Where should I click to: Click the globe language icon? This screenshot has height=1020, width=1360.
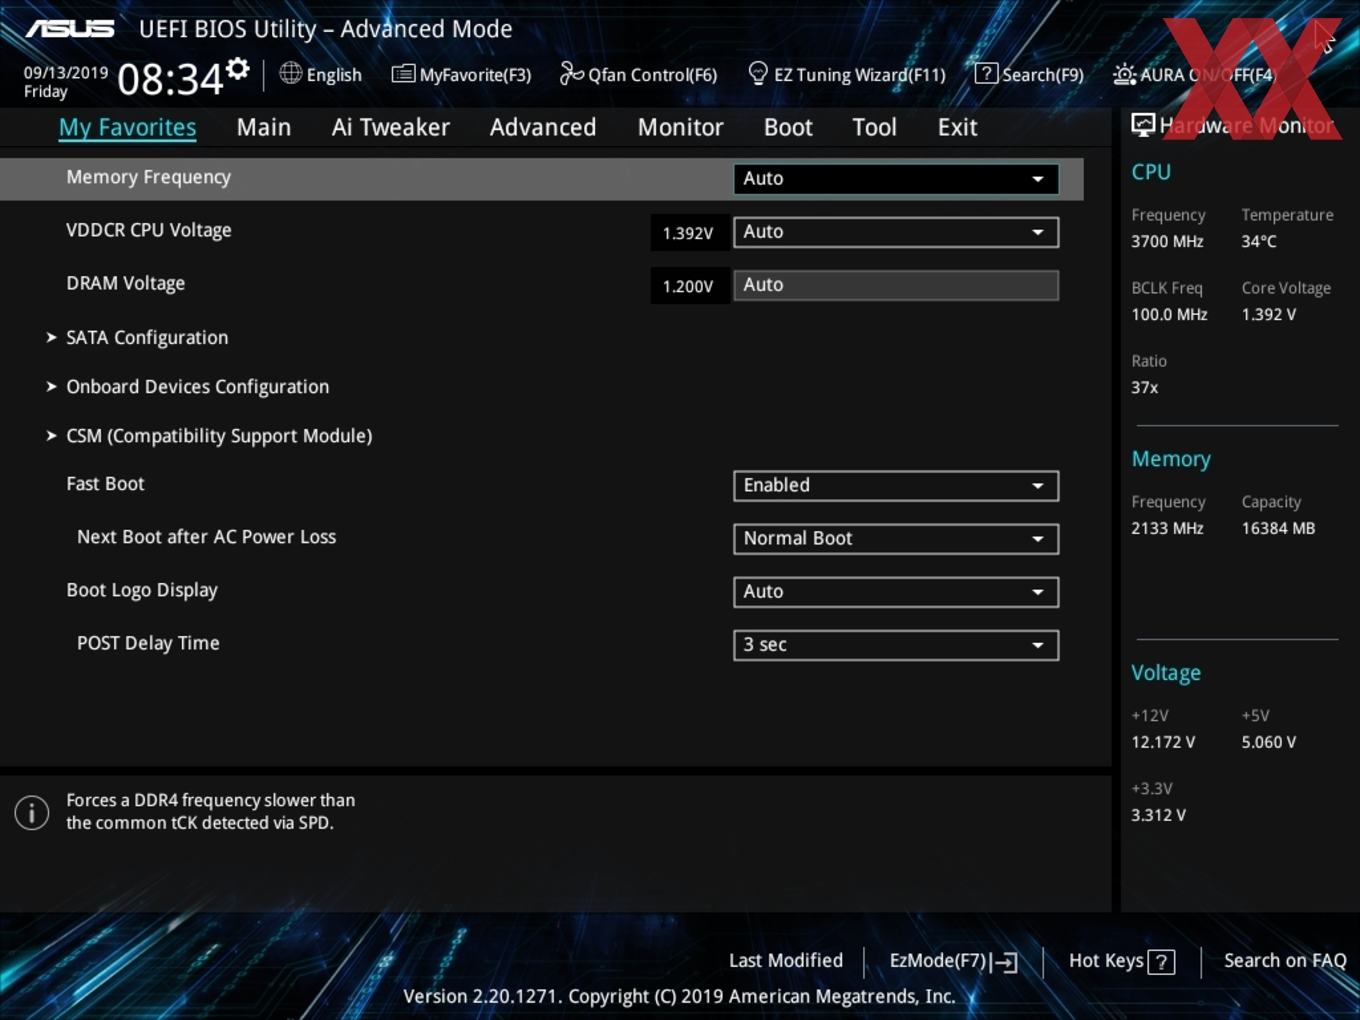tap(290, 73)
